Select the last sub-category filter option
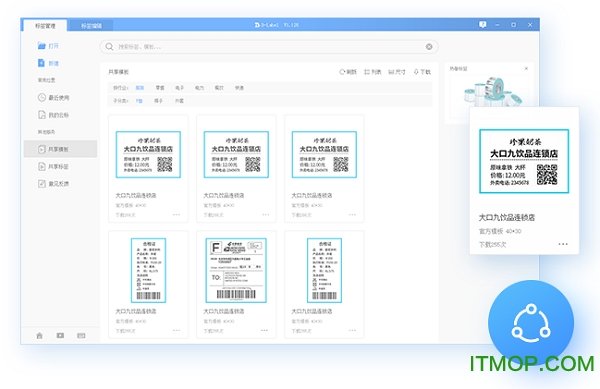The width and height of the screenshot is (600, 389). point(179,101)
